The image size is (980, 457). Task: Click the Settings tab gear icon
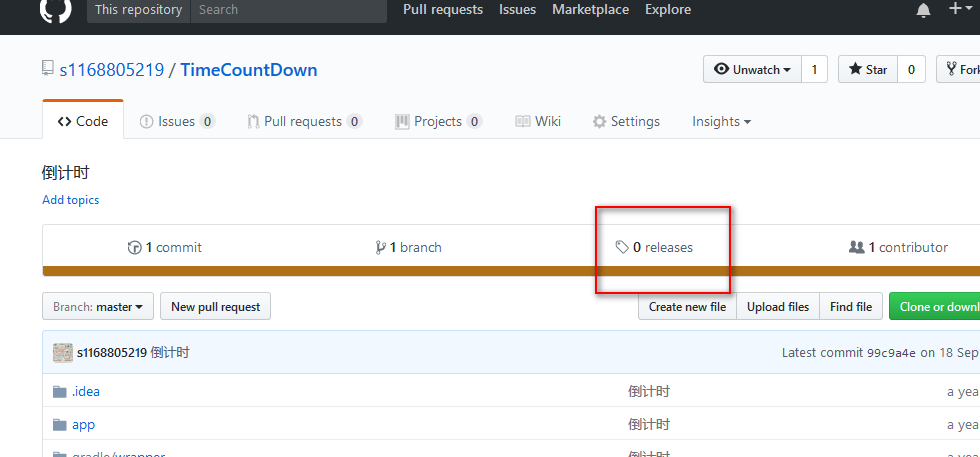click(599, 121)
